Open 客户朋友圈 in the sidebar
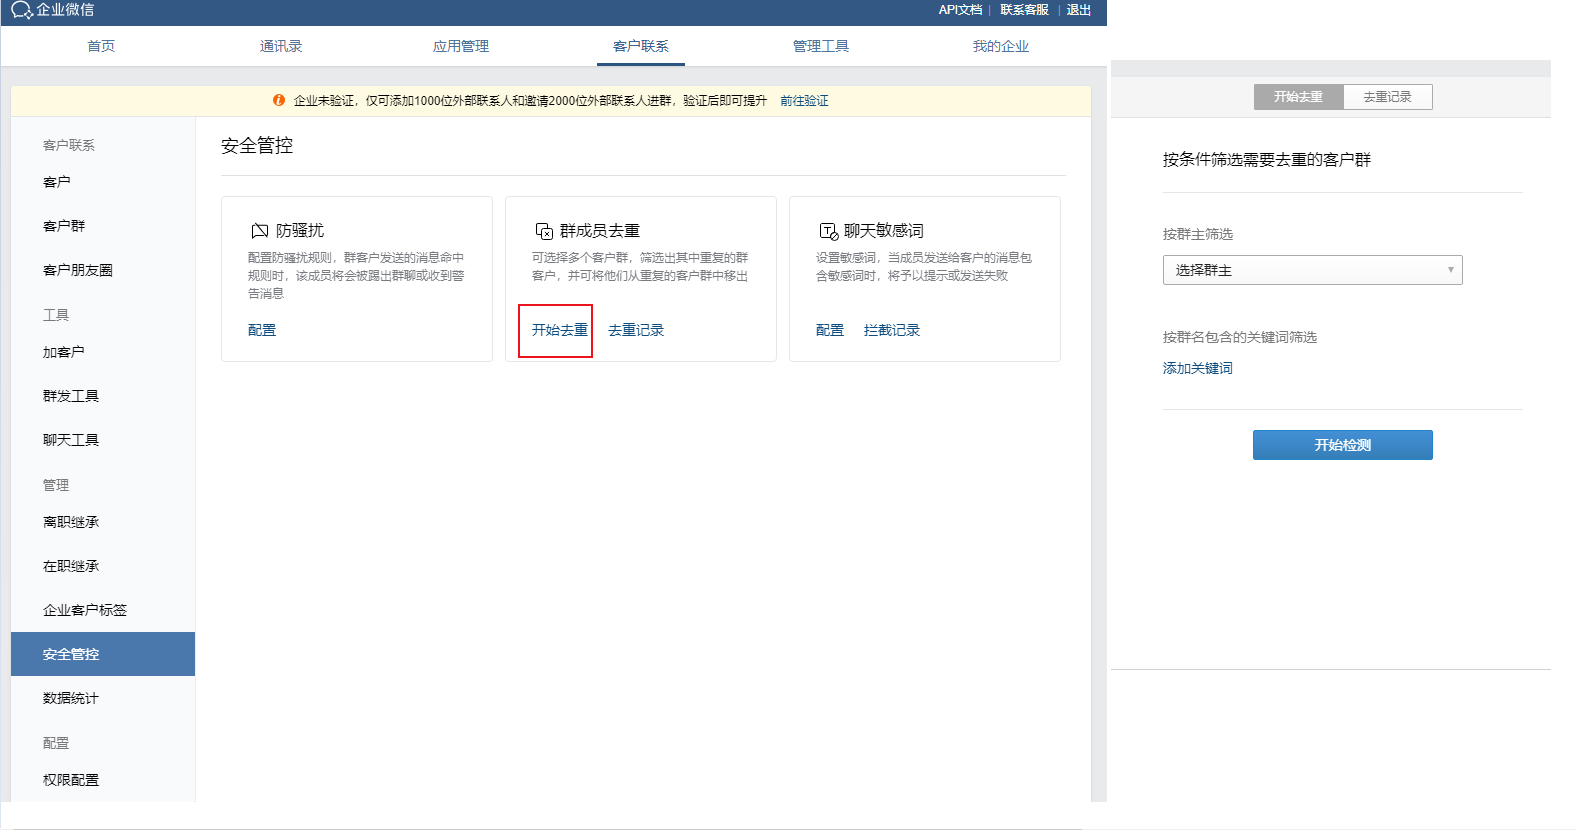This screenshot has width=1577, height=830. click(x=78, y=270)
